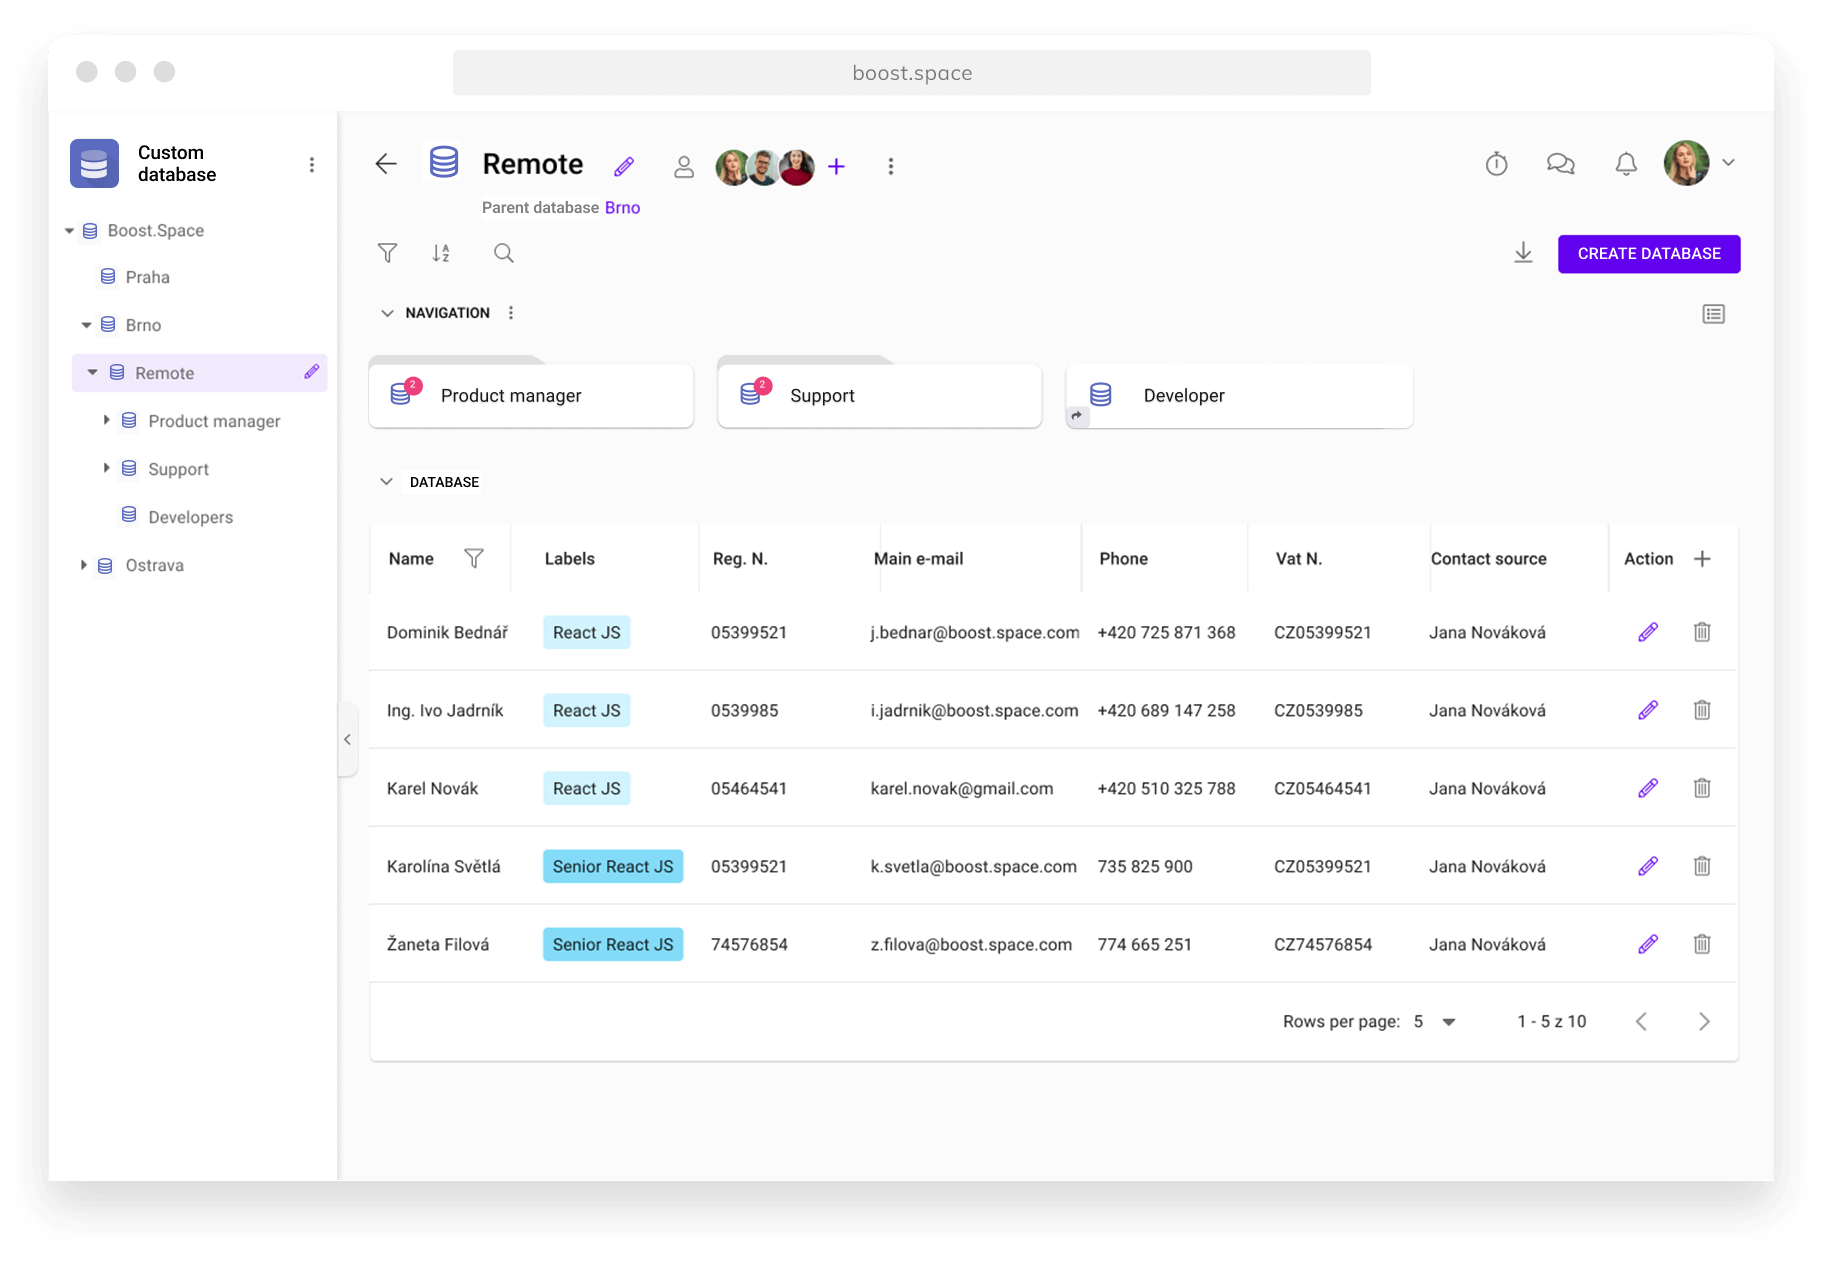Viewport: 1821px width, 1264px height.
Task: Open the timer stopwatch icon
Action: point(1496,164)
